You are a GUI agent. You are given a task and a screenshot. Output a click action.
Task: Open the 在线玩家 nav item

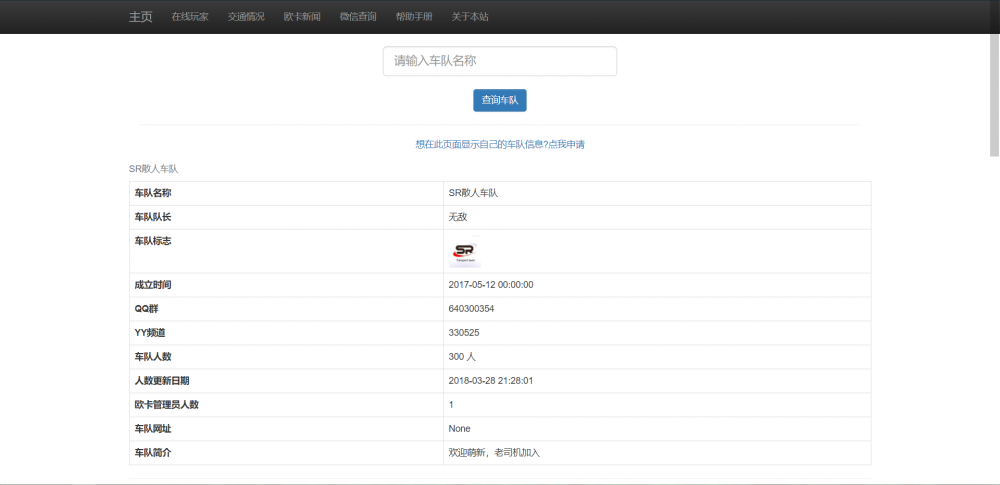coord(190,17)
